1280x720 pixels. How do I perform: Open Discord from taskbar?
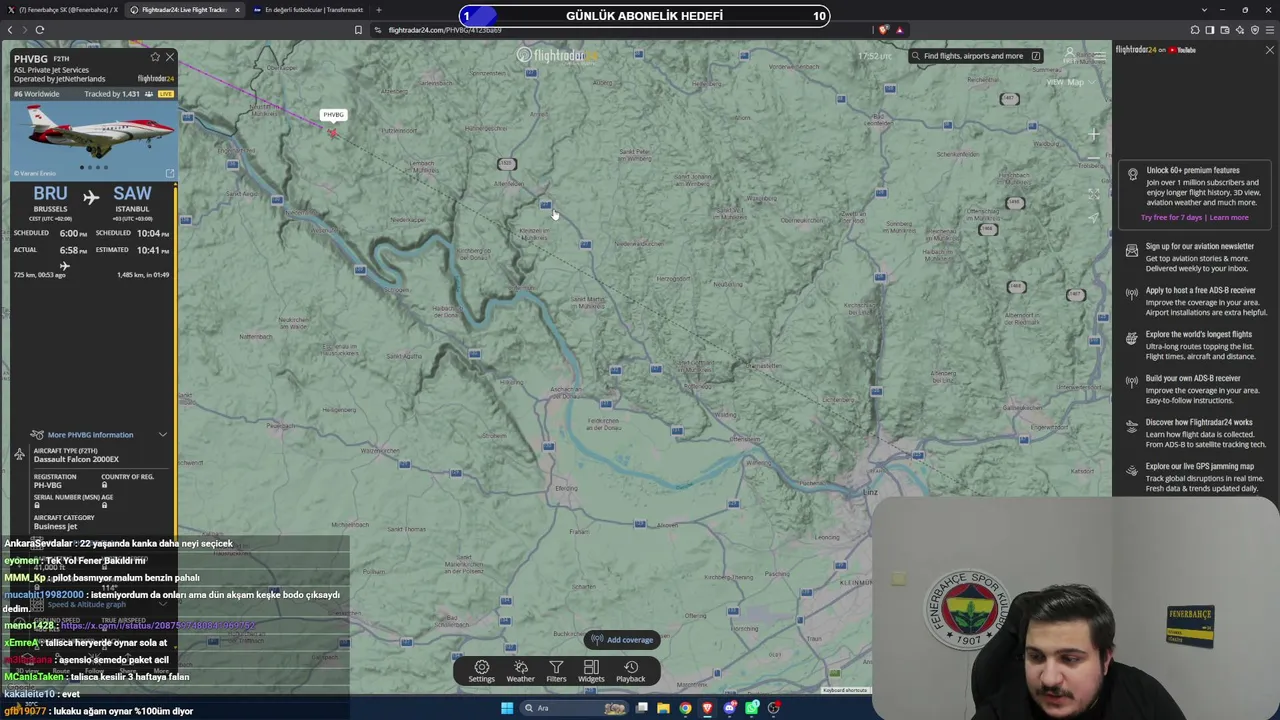pyautogui.click(x=730, y=708)
